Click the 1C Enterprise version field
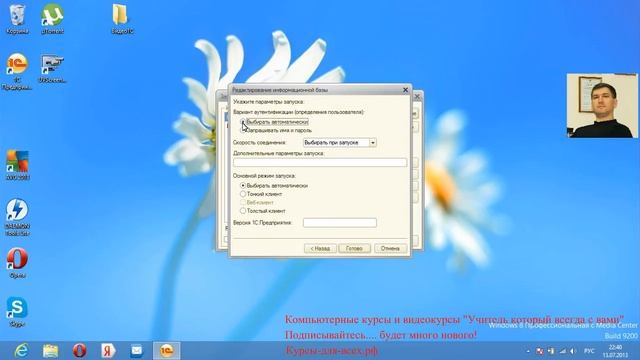 click(x=340, y=223)
